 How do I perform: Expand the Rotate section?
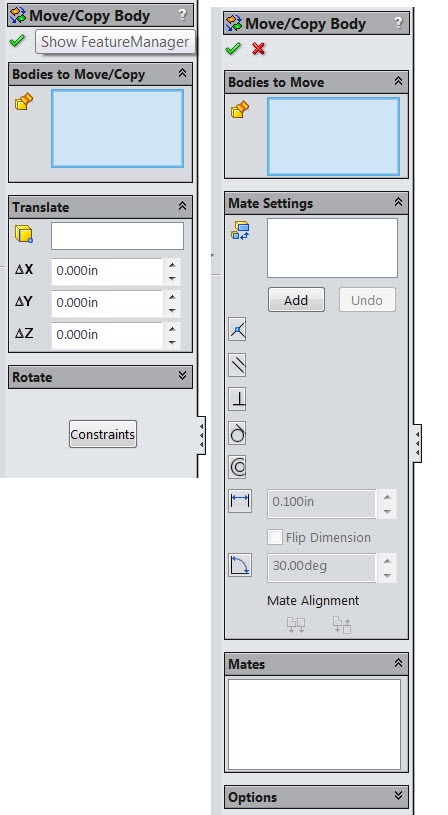182,376
